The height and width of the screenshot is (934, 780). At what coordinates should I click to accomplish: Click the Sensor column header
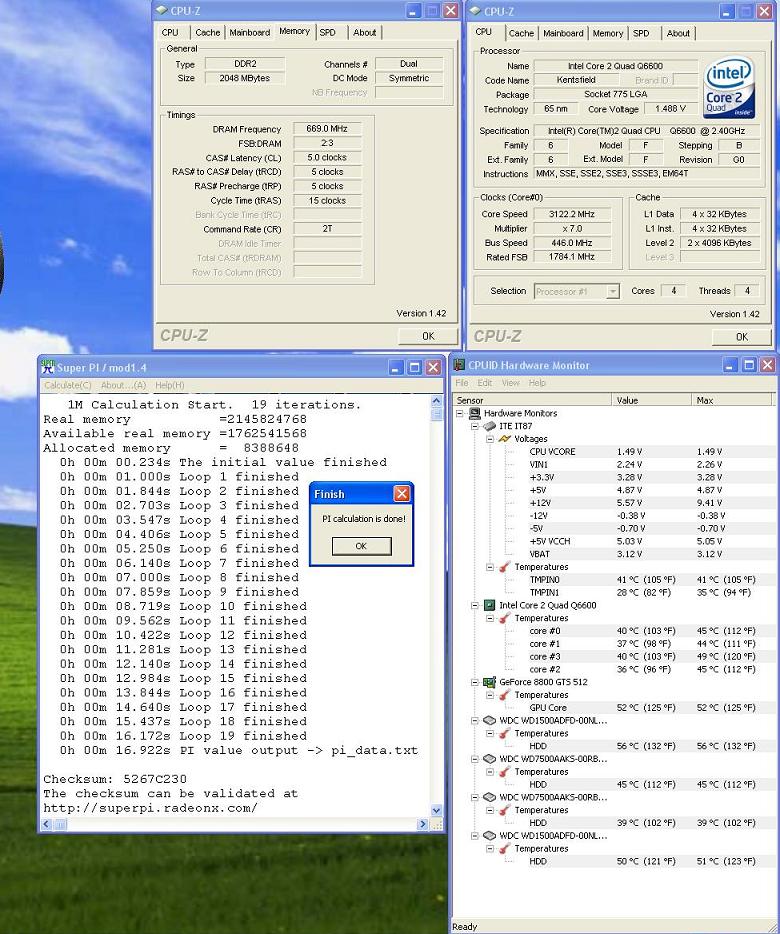coord(532,400)
